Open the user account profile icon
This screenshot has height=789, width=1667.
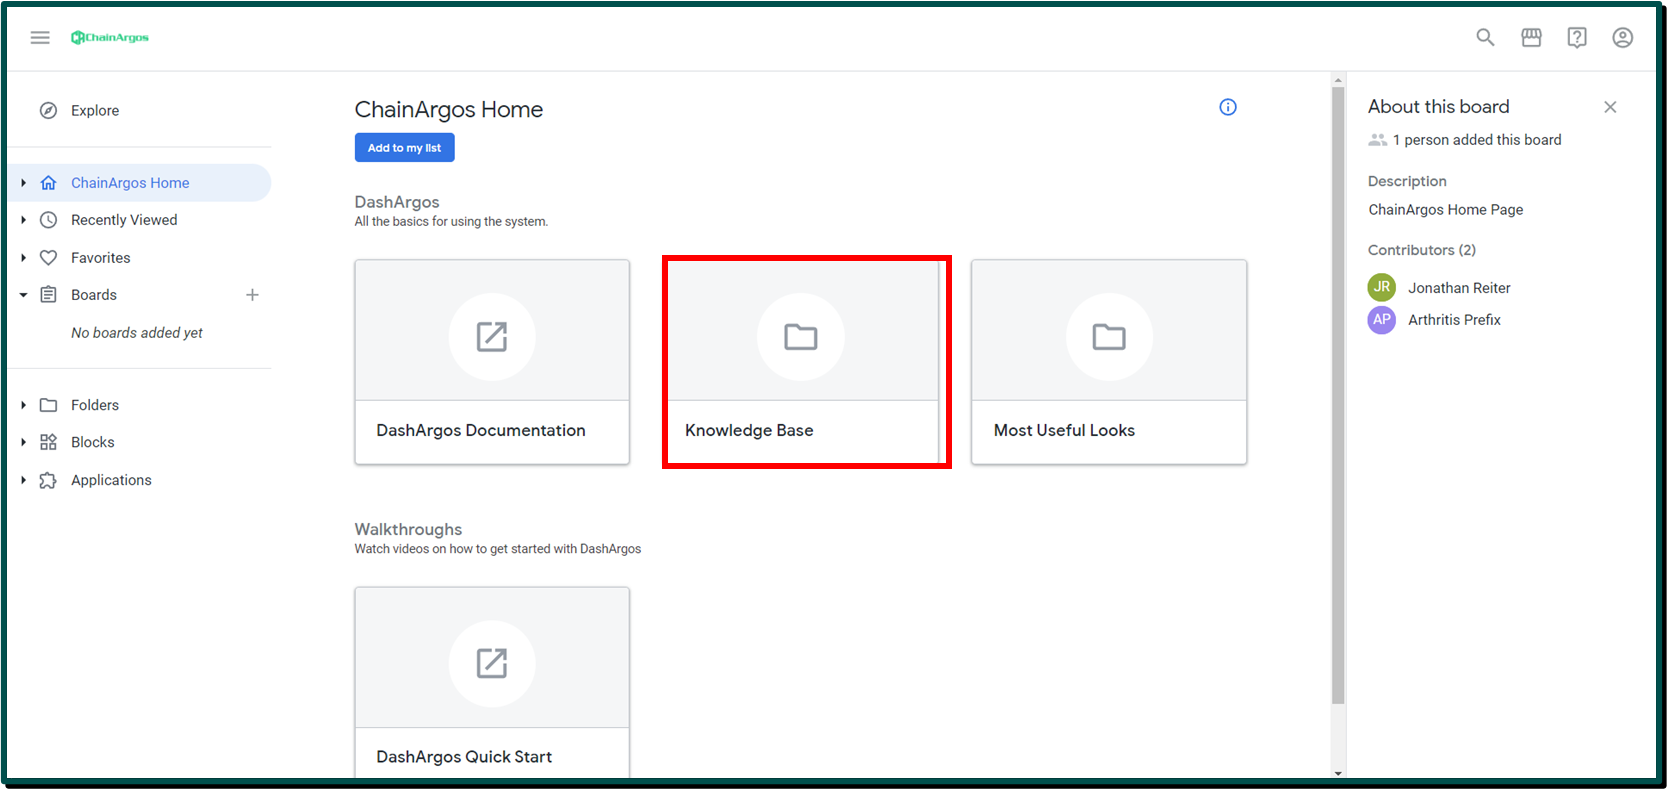click(x=1623, y=37)
